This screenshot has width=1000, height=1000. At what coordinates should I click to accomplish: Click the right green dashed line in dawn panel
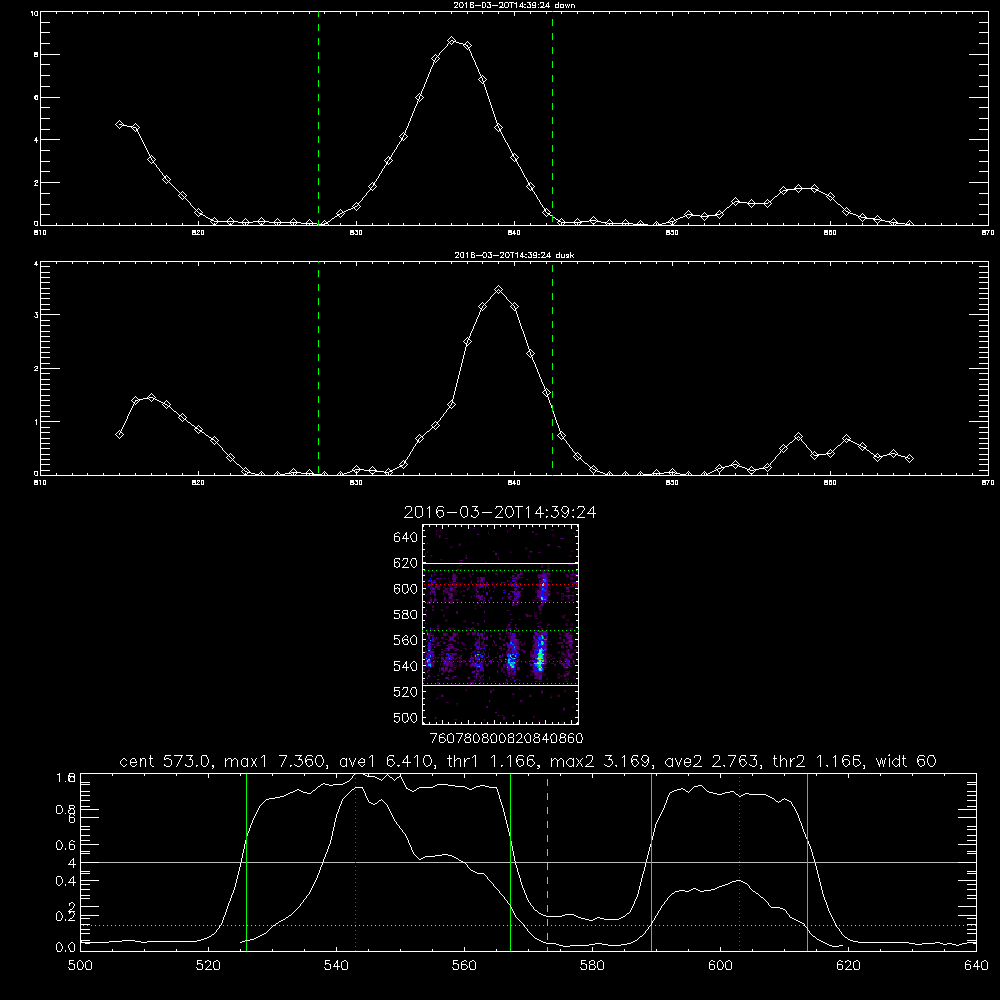pyautogui.click(x=552, y=119)
